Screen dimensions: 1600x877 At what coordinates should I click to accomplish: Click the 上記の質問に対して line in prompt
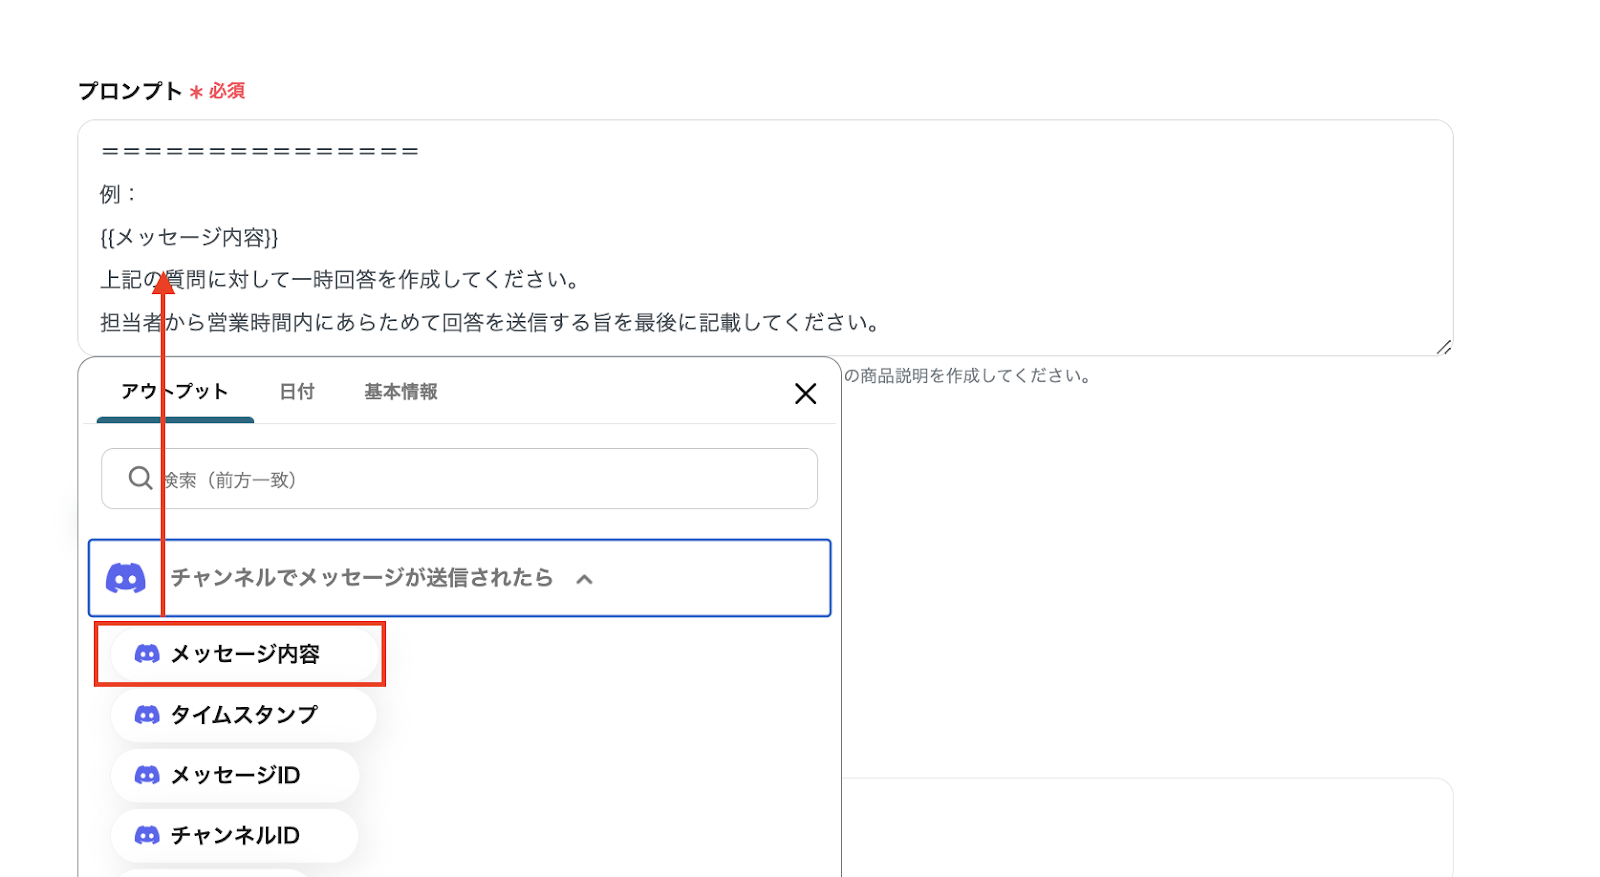click(340, 280)
